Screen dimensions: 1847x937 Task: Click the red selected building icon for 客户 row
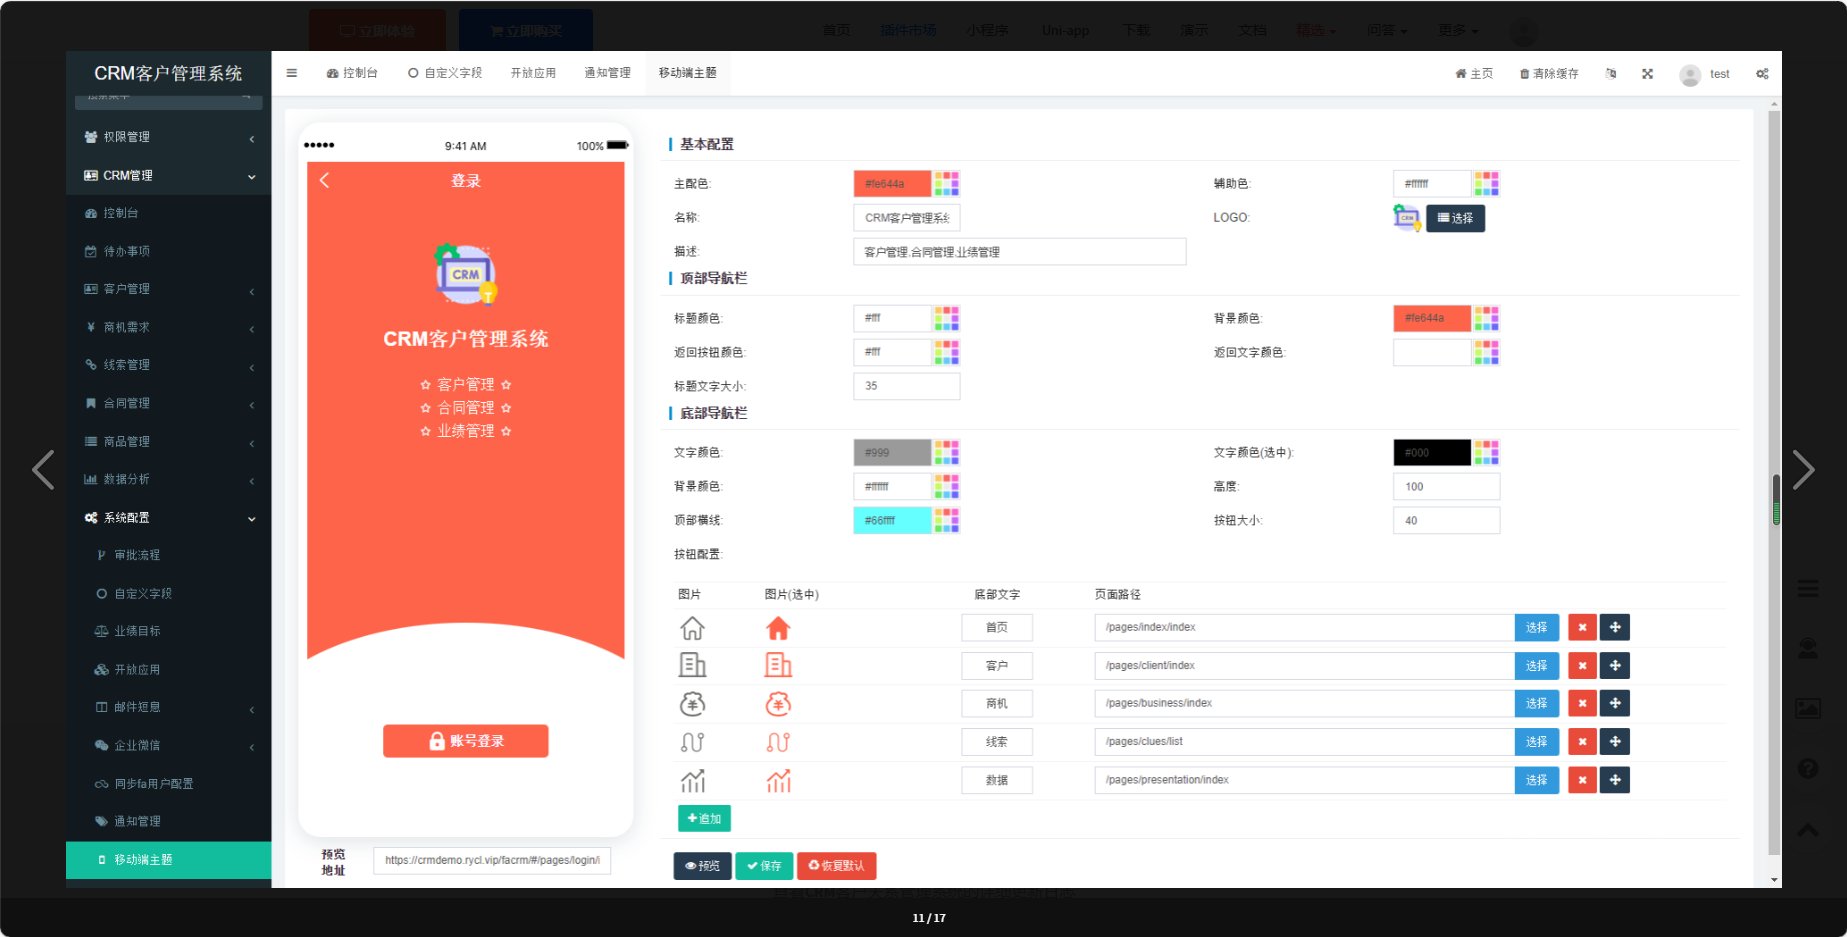tap(778, 665)
